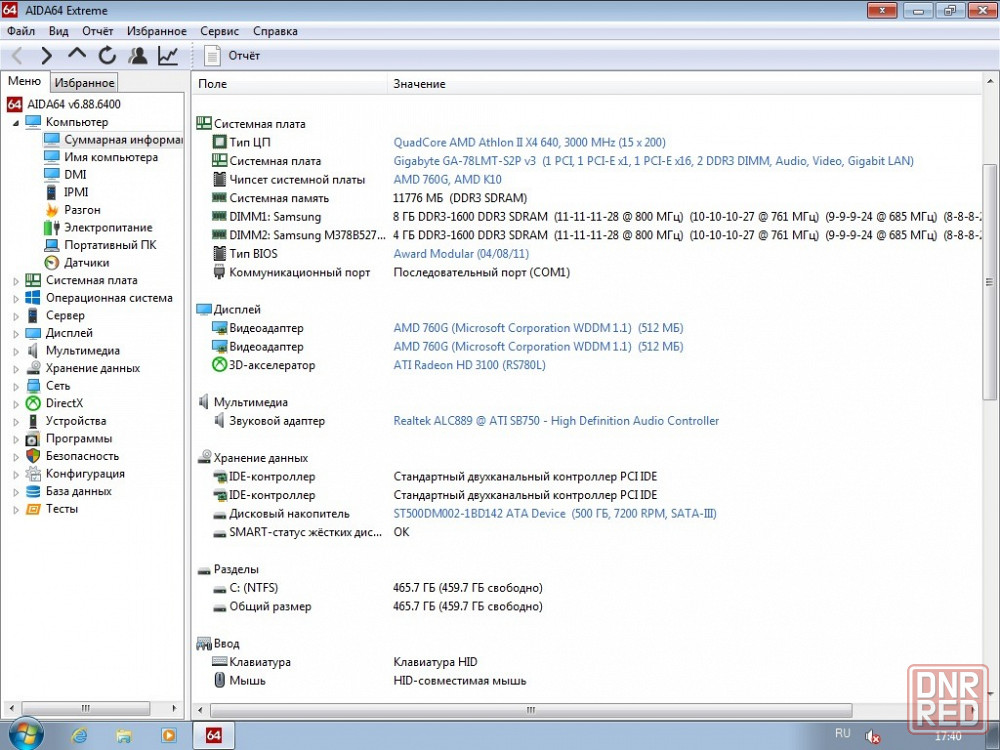Refresh the page using the circular arrow icon
The width and height of the screenshot is (1000, 750).
pos(107,55)
